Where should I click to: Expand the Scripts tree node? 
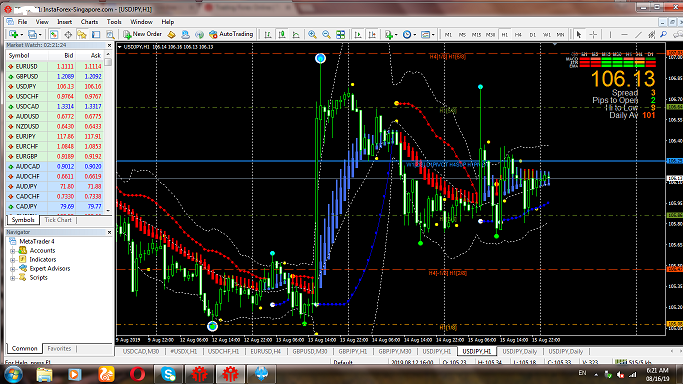click(x=13, y=278)
